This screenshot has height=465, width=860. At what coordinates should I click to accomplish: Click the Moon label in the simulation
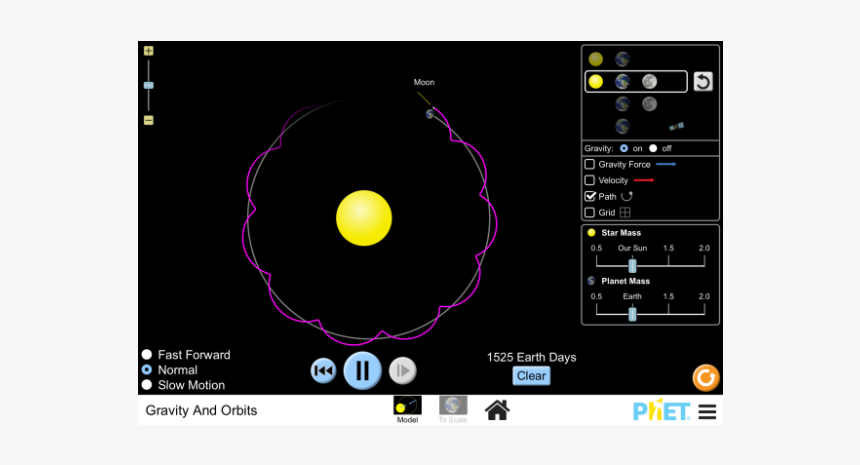tap(424, 82)
